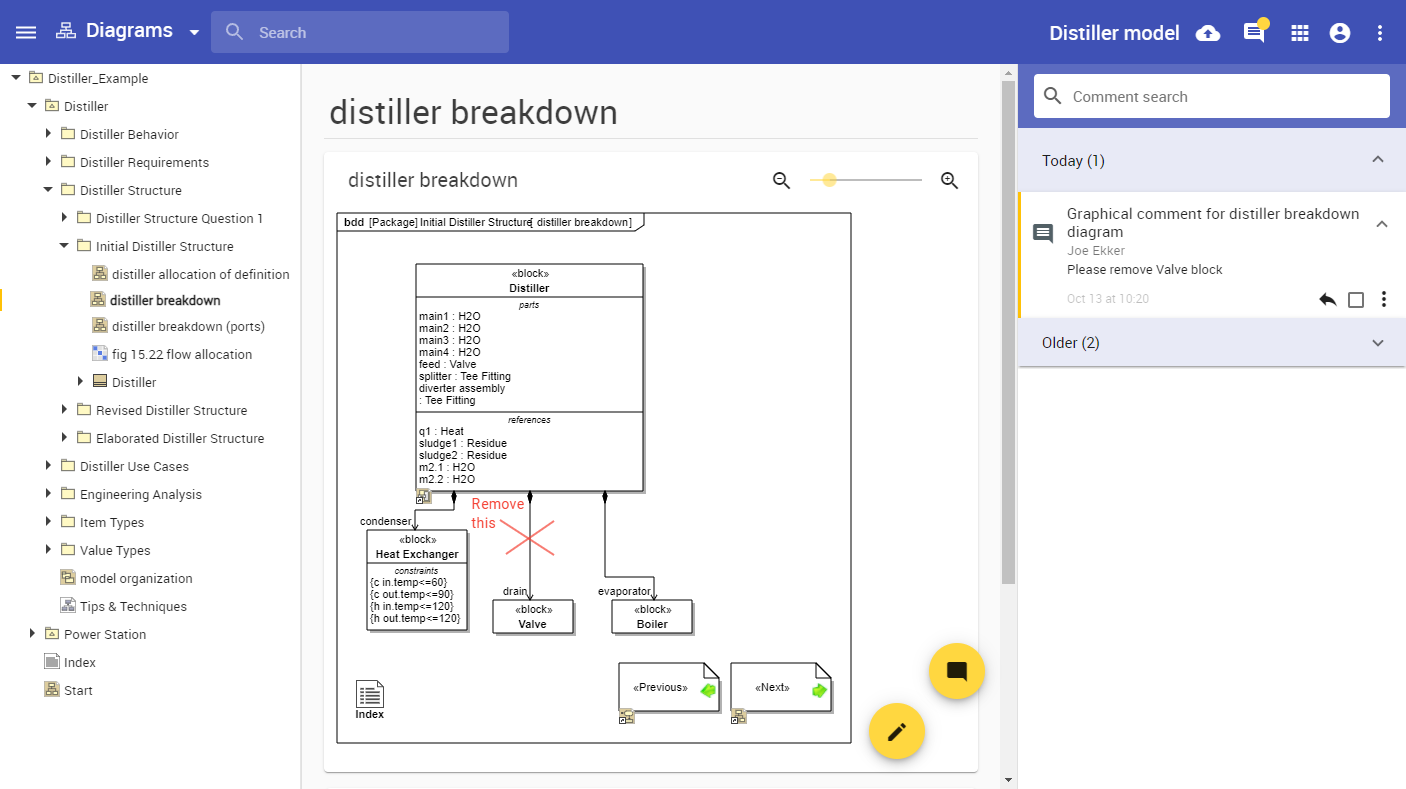The height and width of the screenshot is (789, 1406).
Task: Zoom out the diagram with minus magnifier
Action: click(x=782, y=180)
